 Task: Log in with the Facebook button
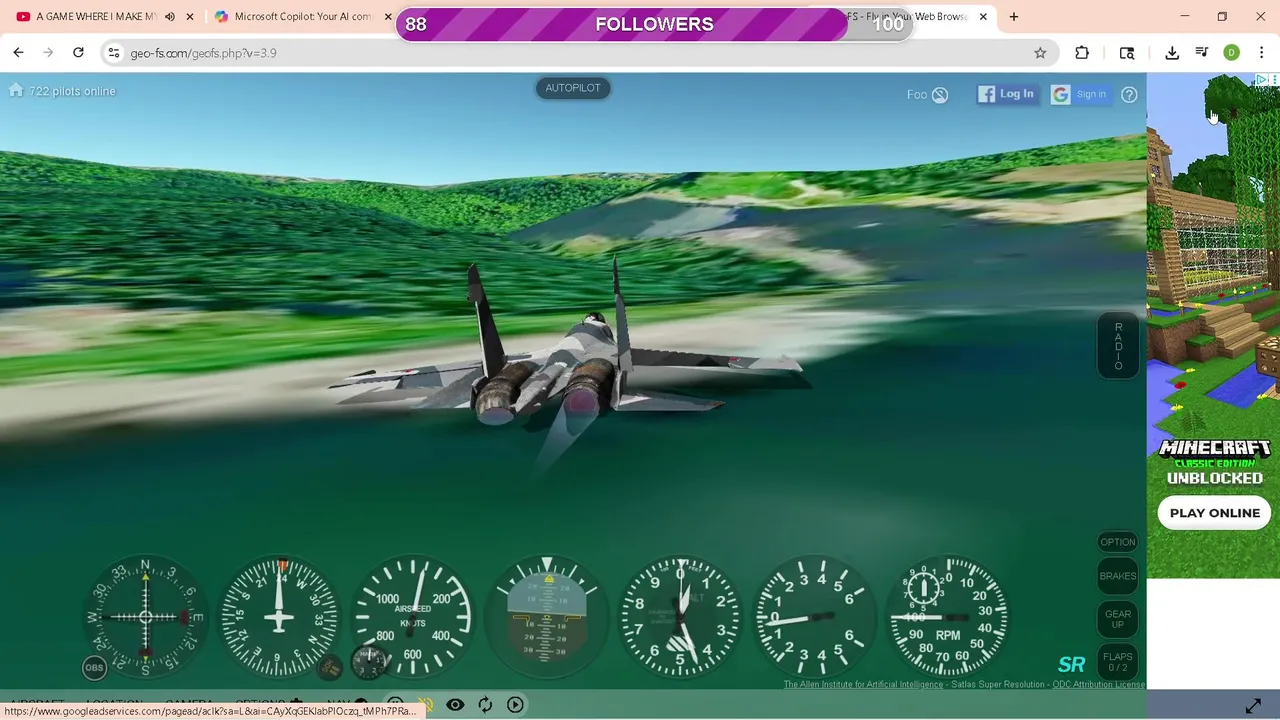coord(1007,94)
